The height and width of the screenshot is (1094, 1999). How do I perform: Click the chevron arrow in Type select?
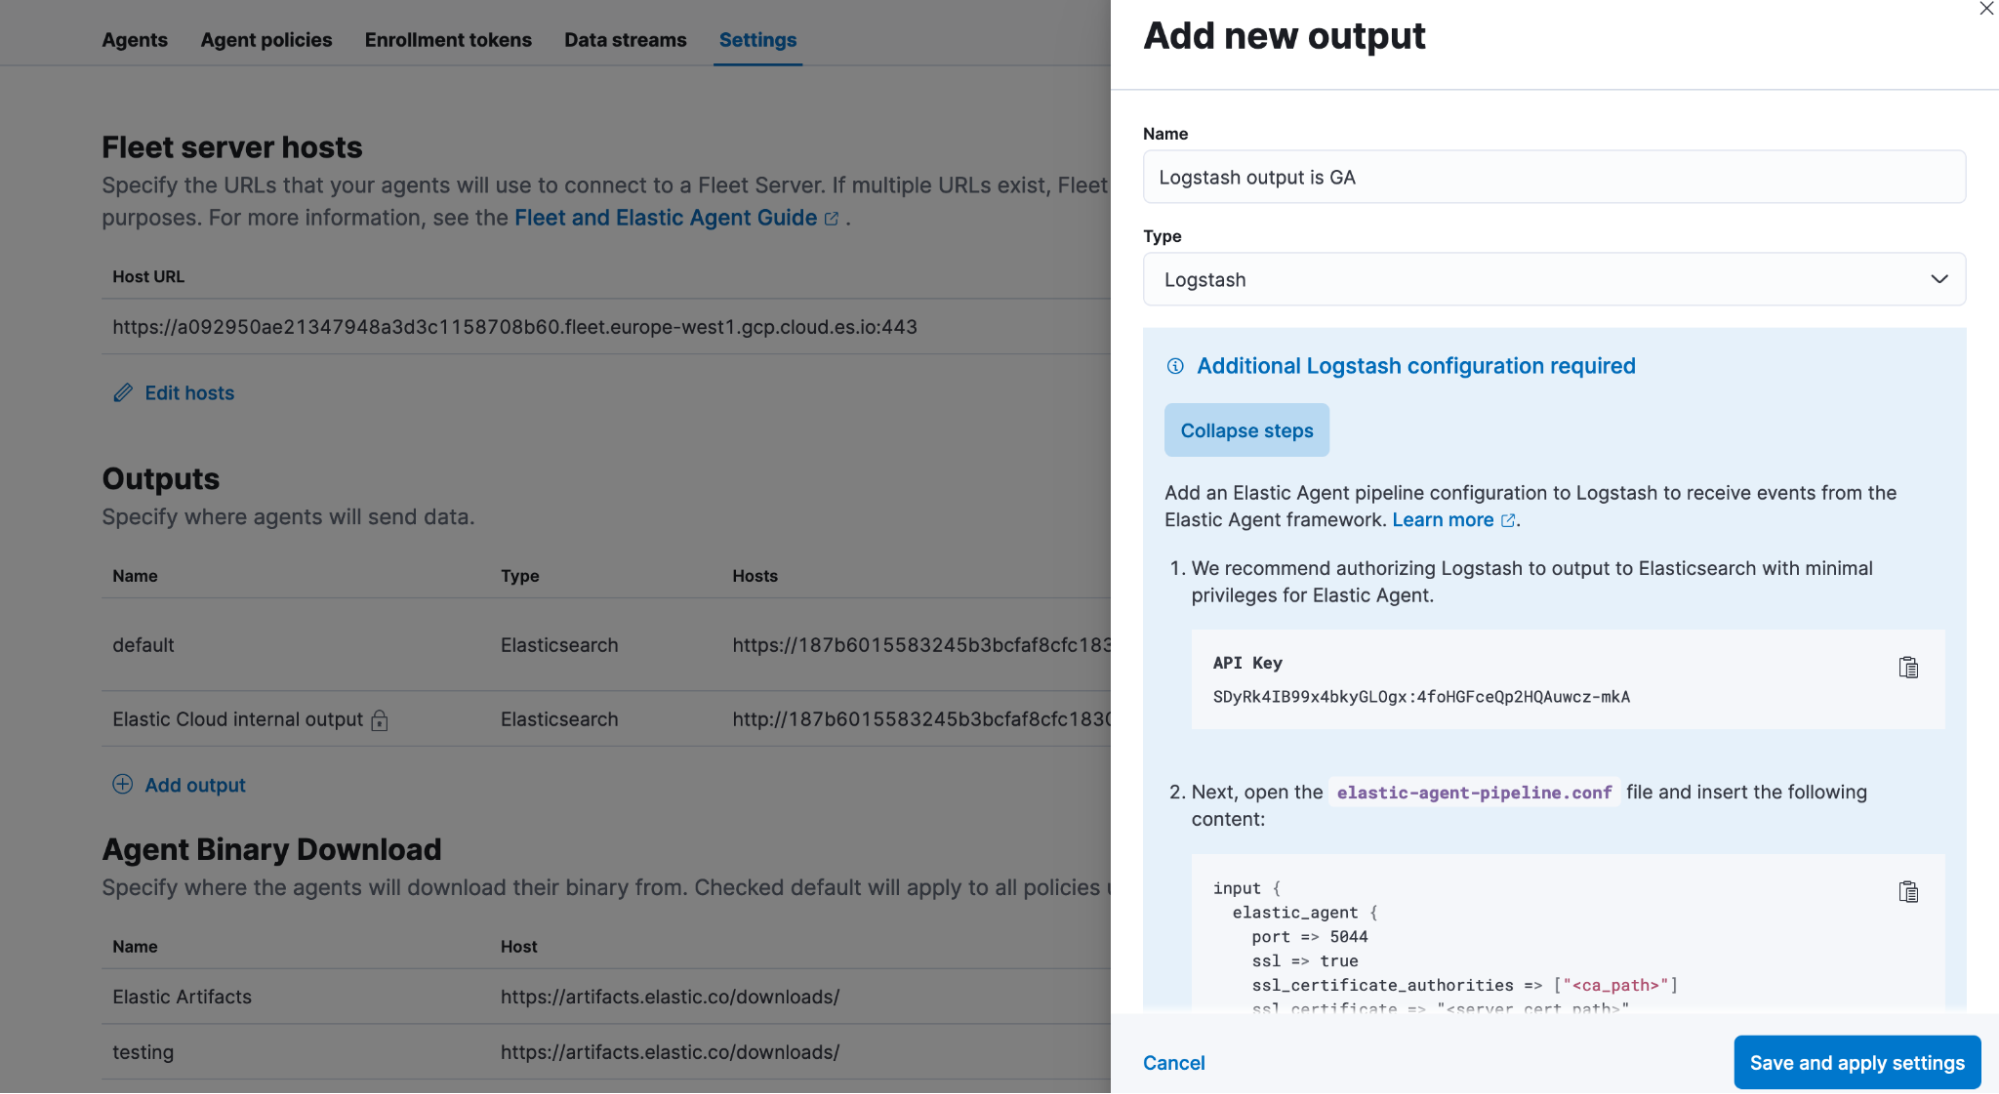click(1939, 280)
